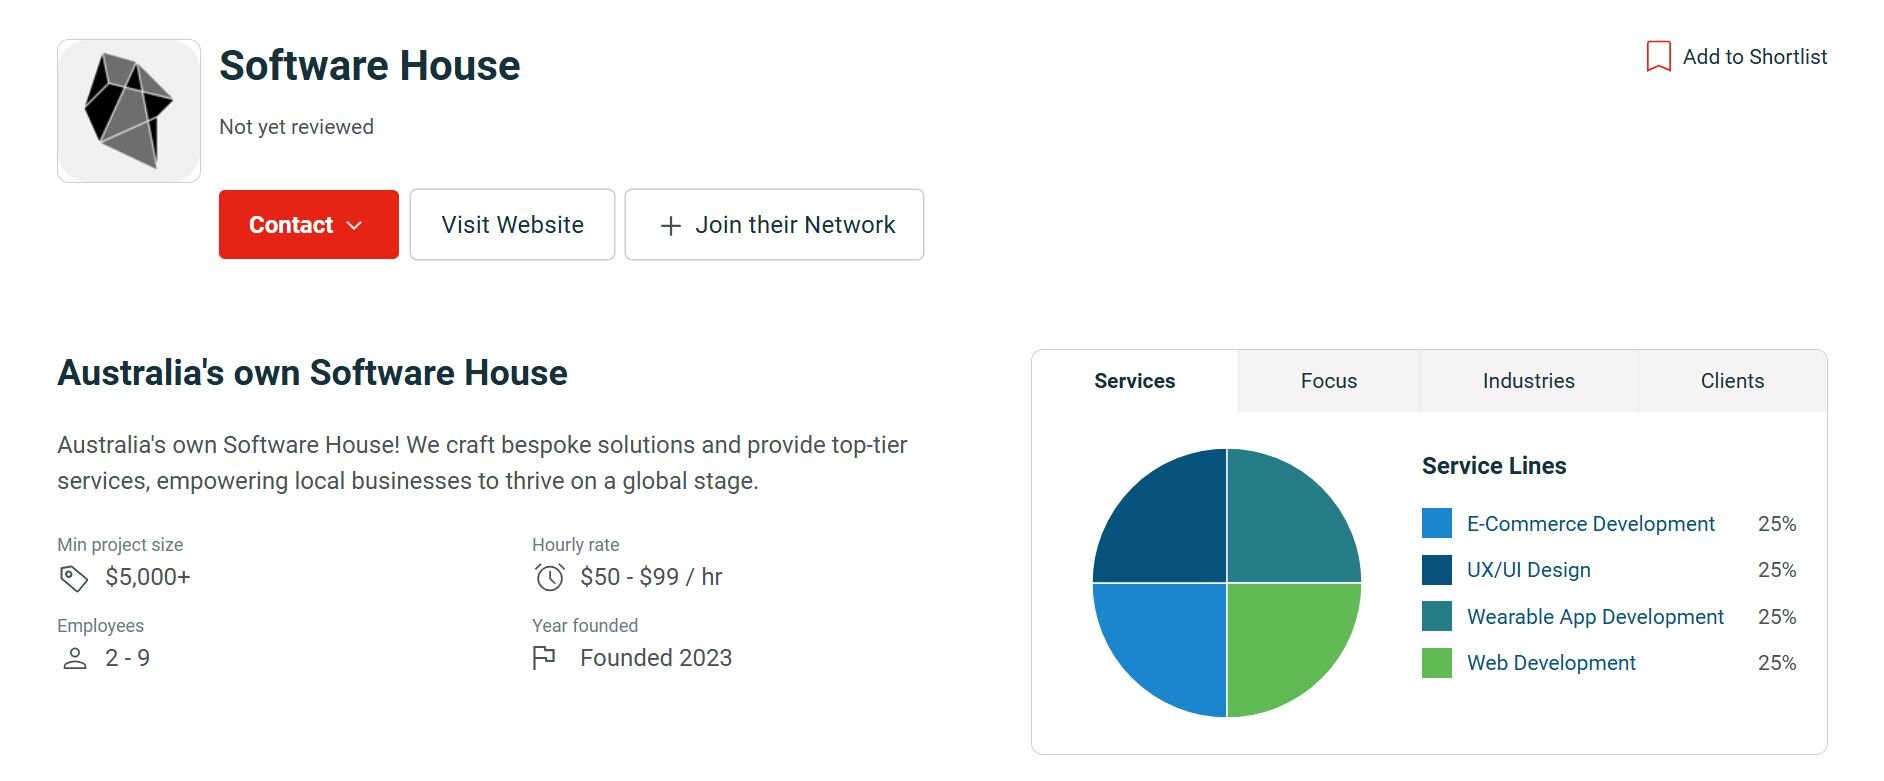
Task: Switch to the Focus tab
Action: (x=1328, y=381)
